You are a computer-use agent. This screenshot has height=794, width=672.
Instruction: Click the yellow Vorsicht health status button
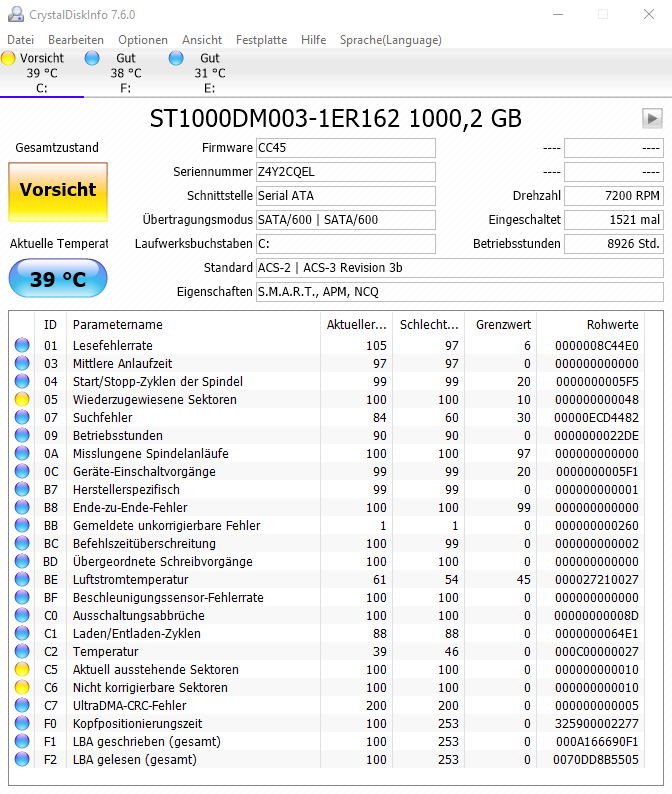pos(58,192)
